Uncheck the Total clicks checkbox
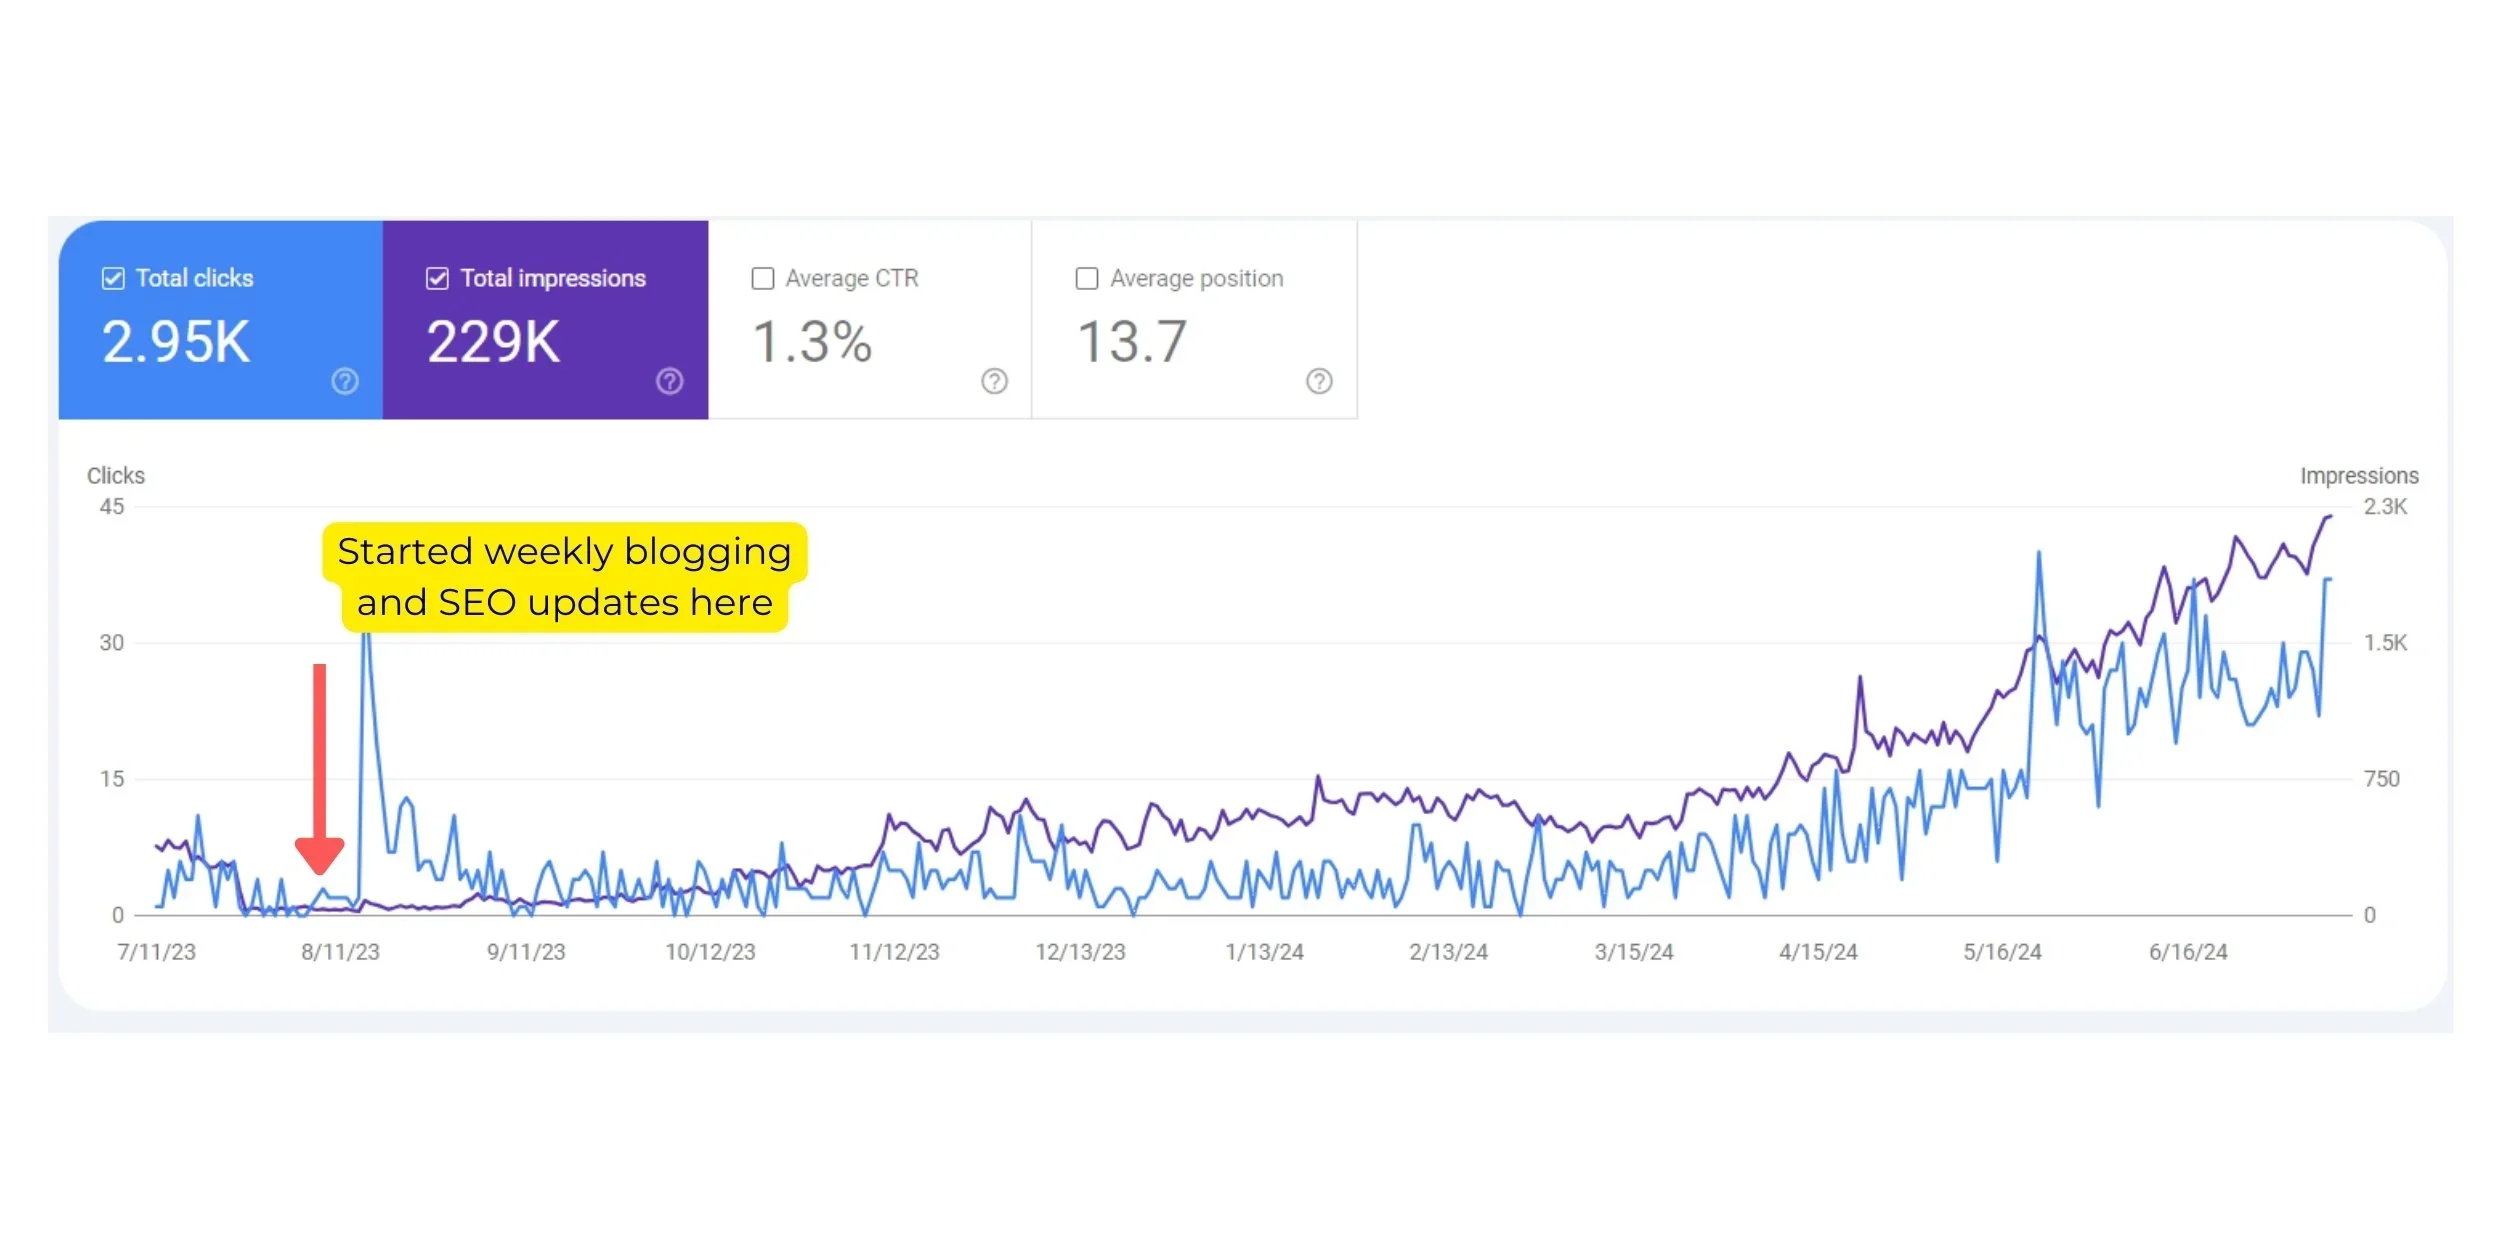 (114, 278)
